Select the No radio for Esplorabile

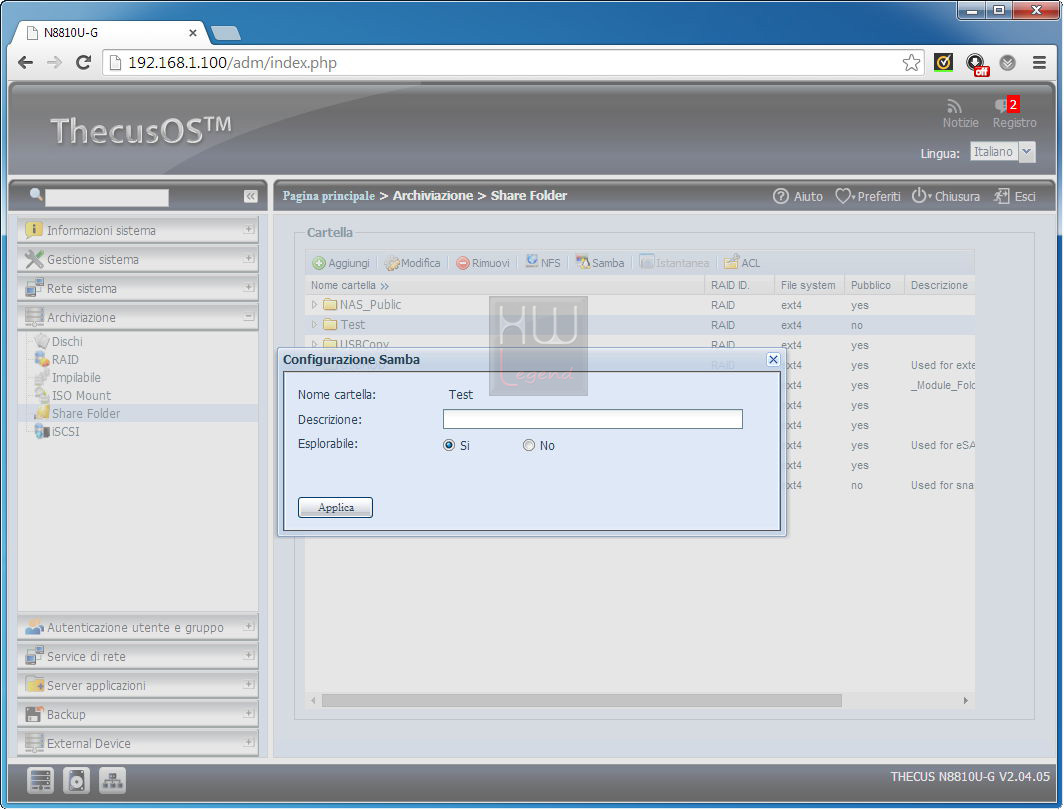pyautogui.click(x=529, y=446)
